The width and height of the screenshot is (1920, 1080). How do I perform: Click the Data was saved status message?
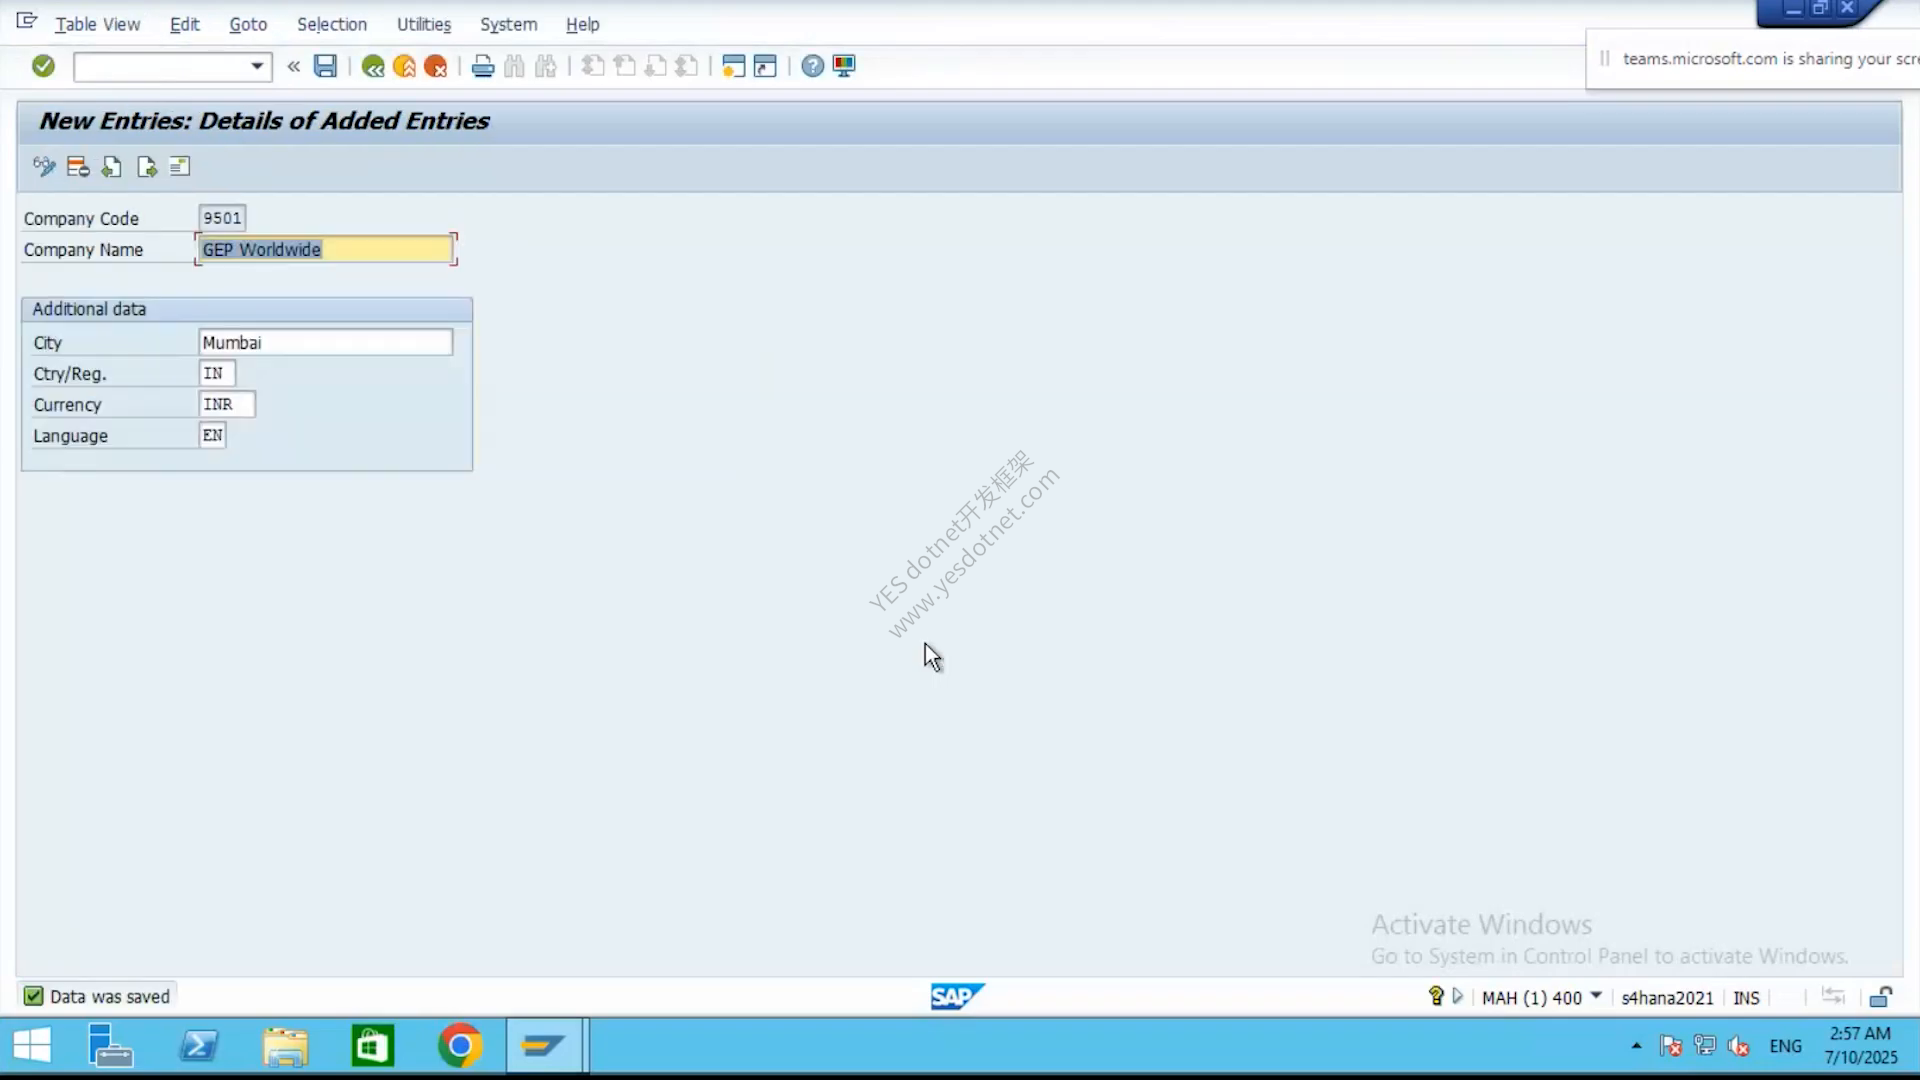point(110,996)
